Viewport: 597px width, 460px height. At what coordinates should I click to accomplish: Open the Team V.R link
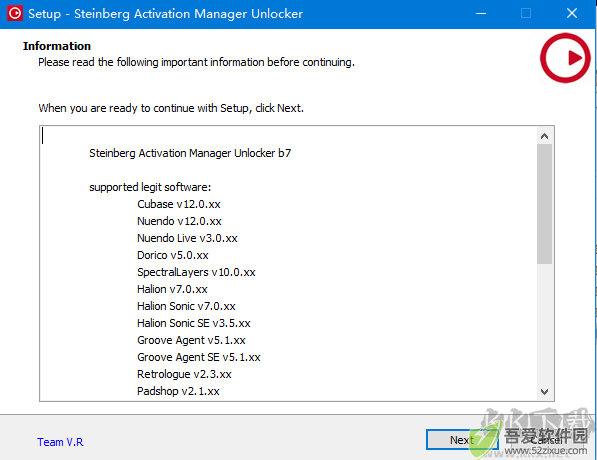tap(60, 442)
